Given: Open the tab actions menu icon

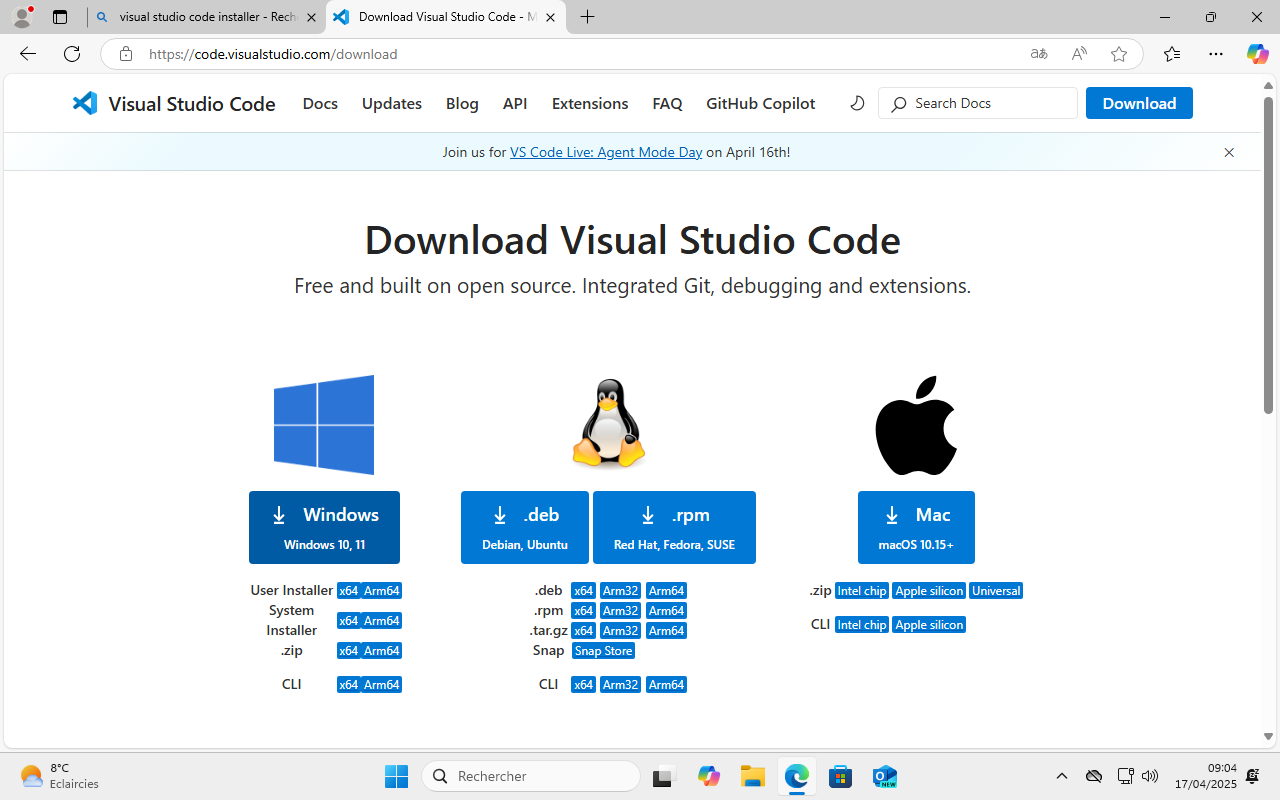Looking at the screenshot, I should click(x=60, y=17).
